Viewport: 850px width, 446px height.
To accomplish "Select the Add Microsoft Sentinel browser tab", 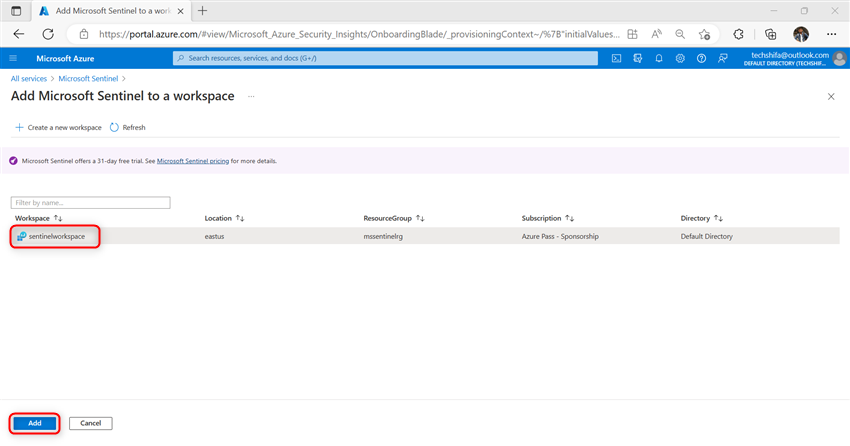I will 111,11.
